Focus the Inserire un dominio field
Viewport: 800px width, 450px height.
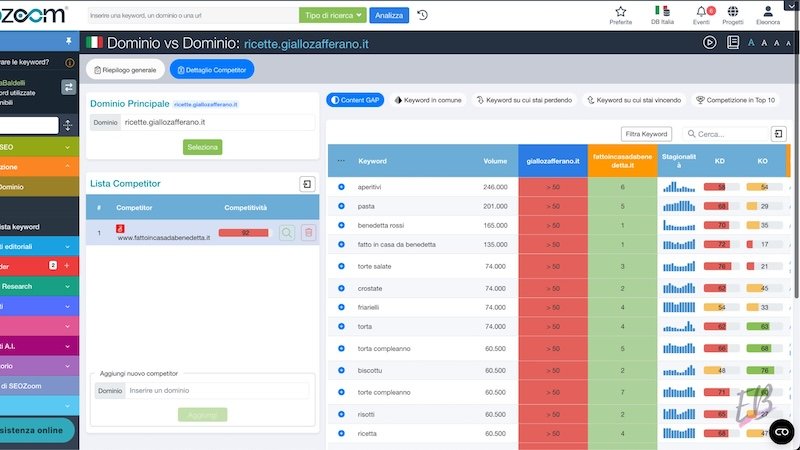217,390
